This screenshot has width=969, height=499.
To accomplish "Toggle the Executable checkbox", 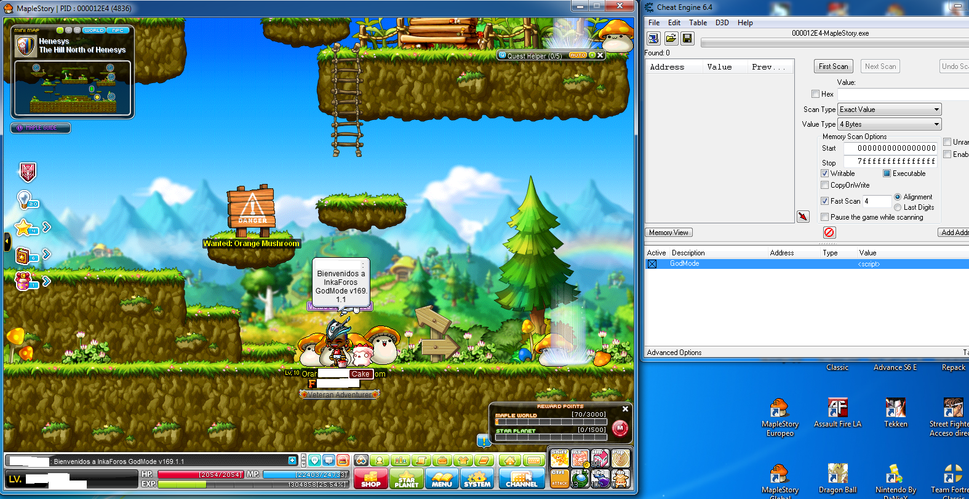I will 886,173.
